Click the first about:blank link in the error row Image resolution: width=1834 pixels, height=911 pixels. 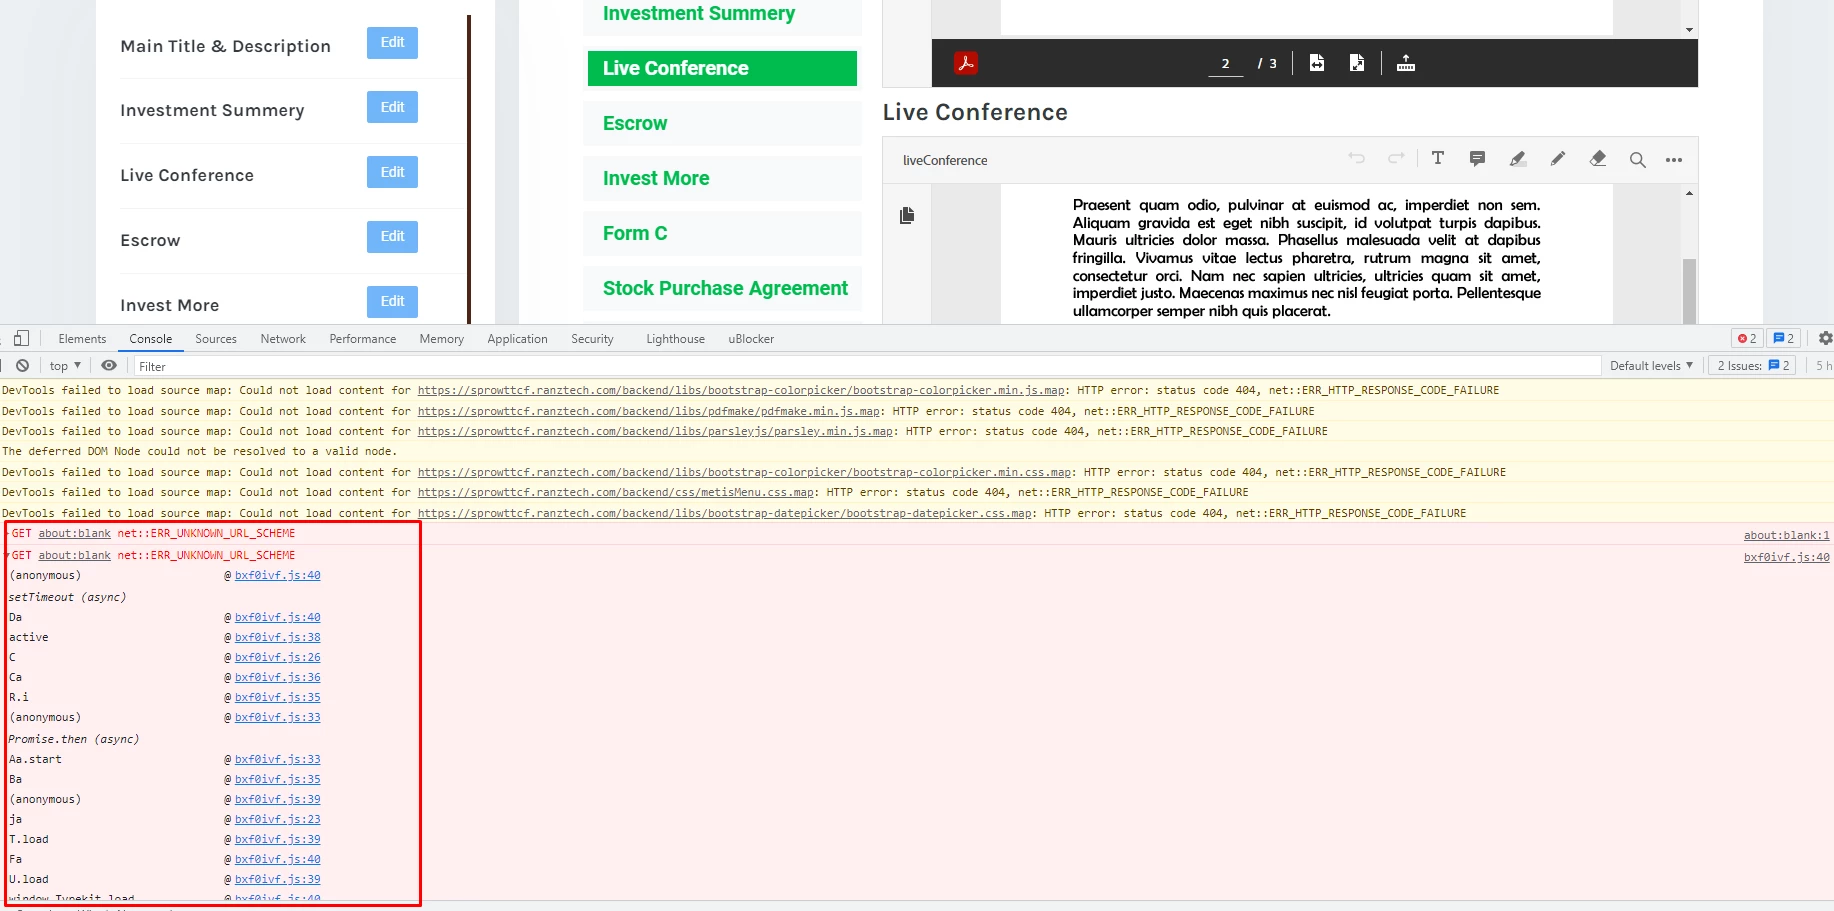(74, 533)
